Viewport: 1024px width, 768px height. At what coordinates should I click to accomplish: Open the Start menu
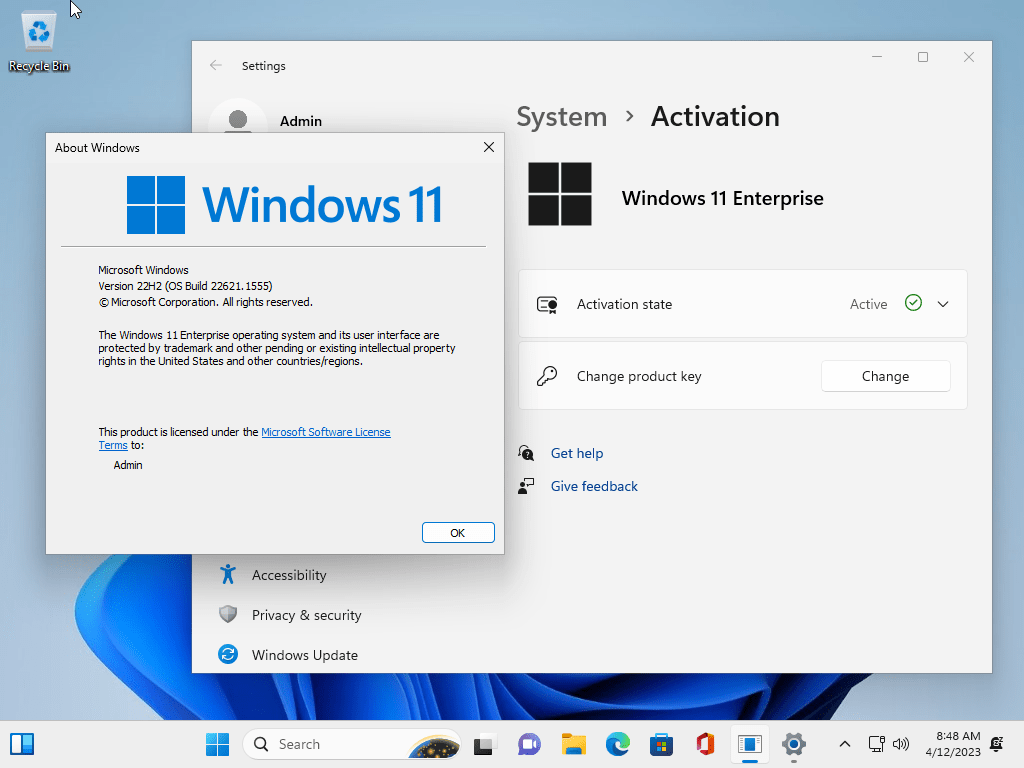pos(217,744)
